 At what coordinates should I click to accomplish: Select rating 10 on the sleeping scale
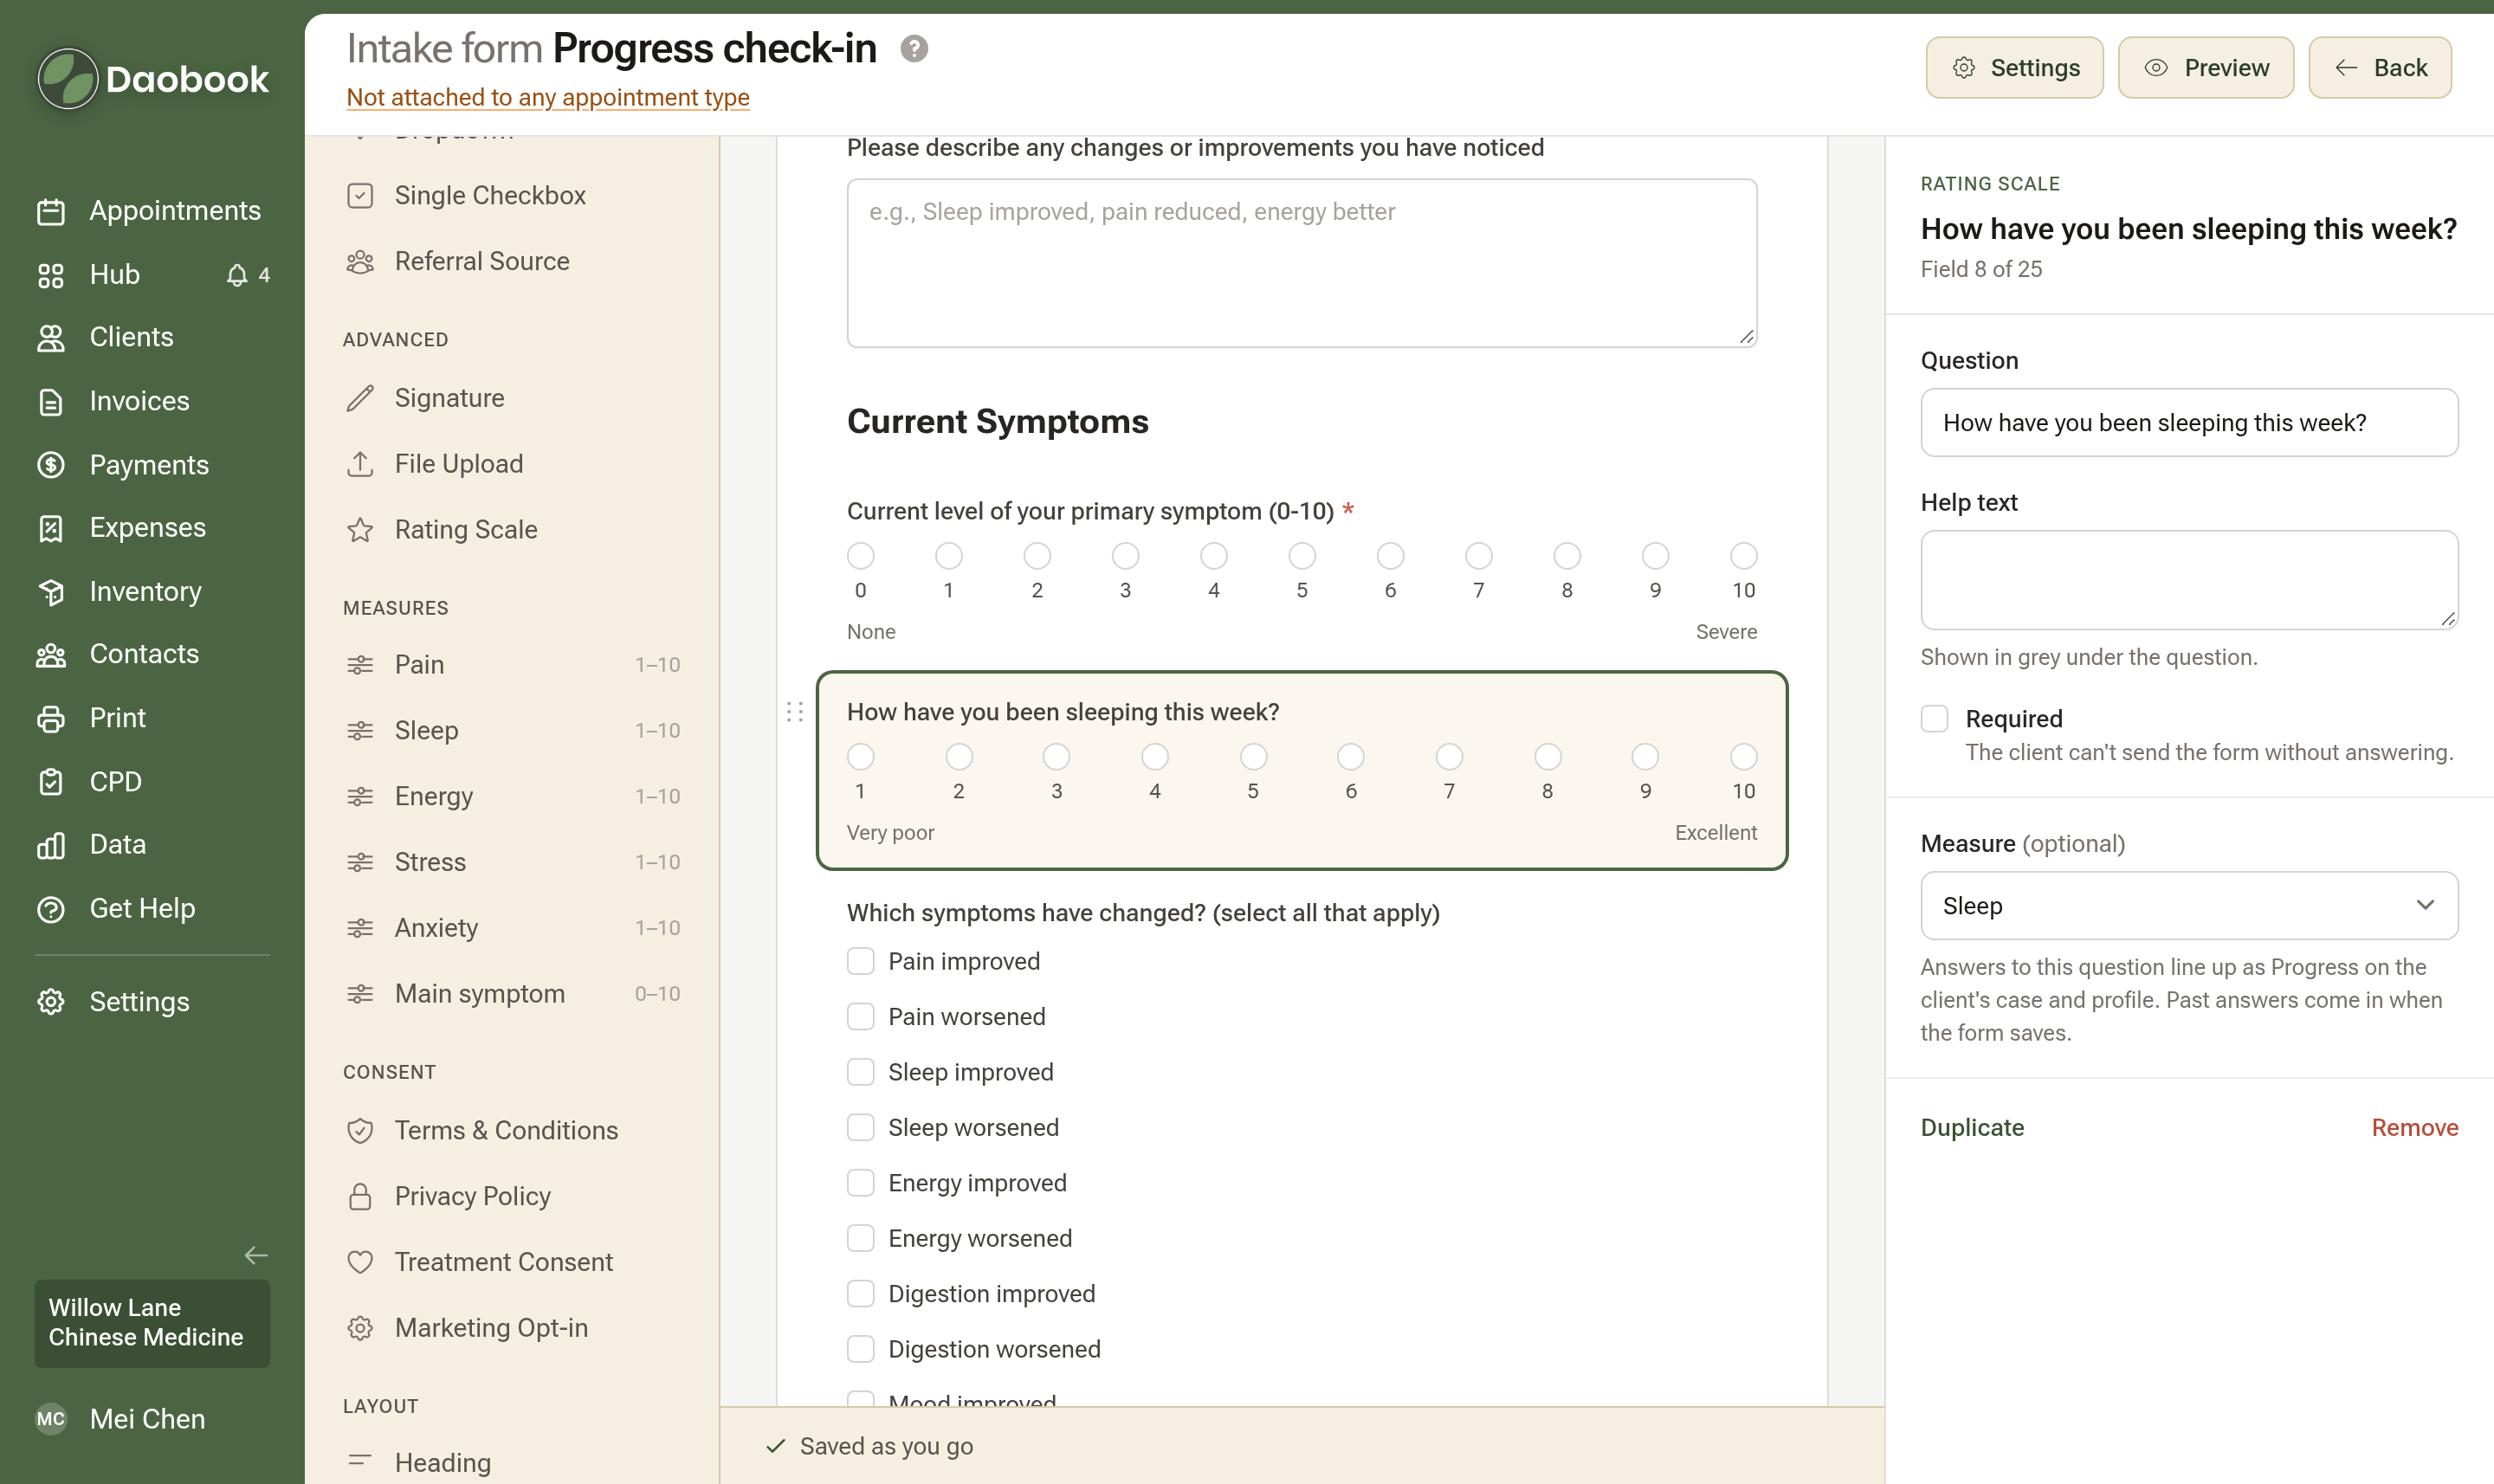1744,756
